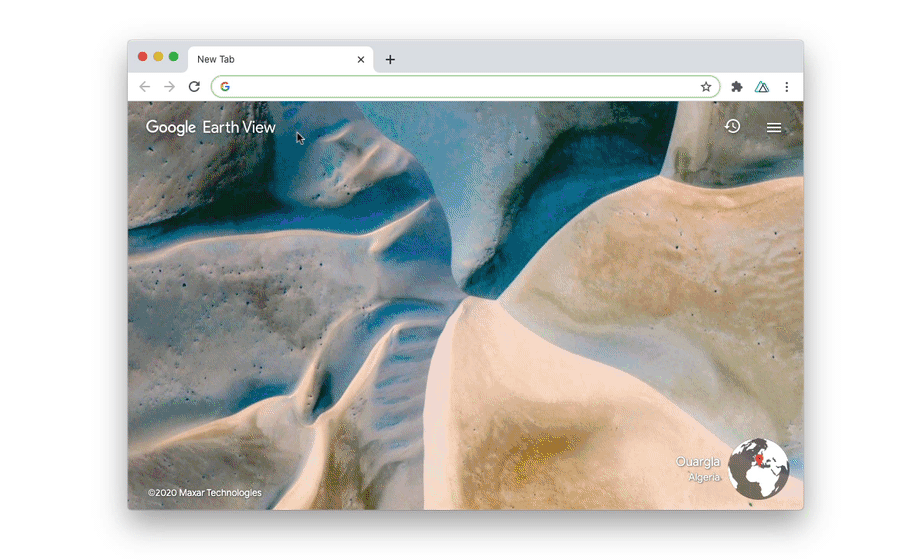Bookmark this page with the star icon
Viewport: 912px width, 560px height.
click(x=706, y=87)
